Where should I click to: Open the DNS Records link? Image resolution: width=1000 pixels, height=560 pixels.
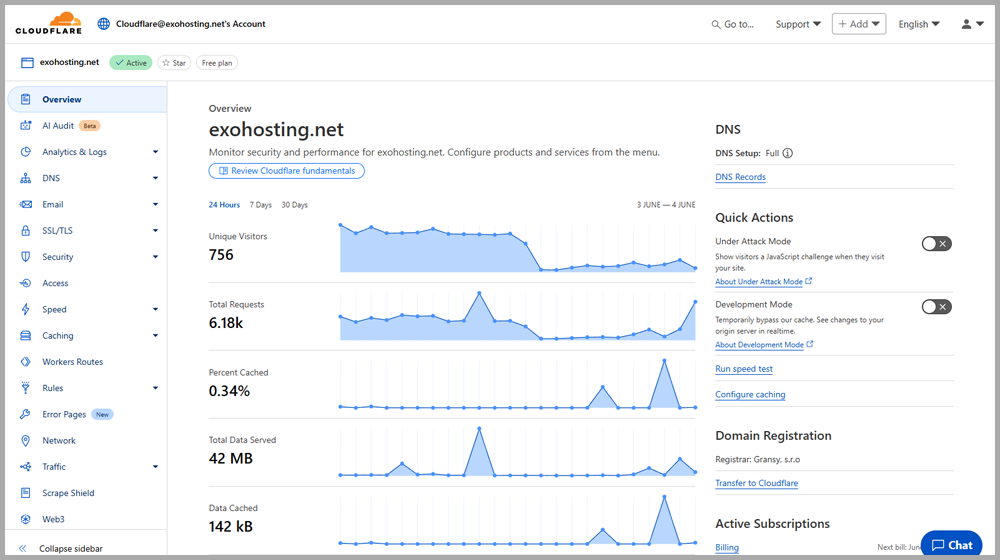[740, 177]
